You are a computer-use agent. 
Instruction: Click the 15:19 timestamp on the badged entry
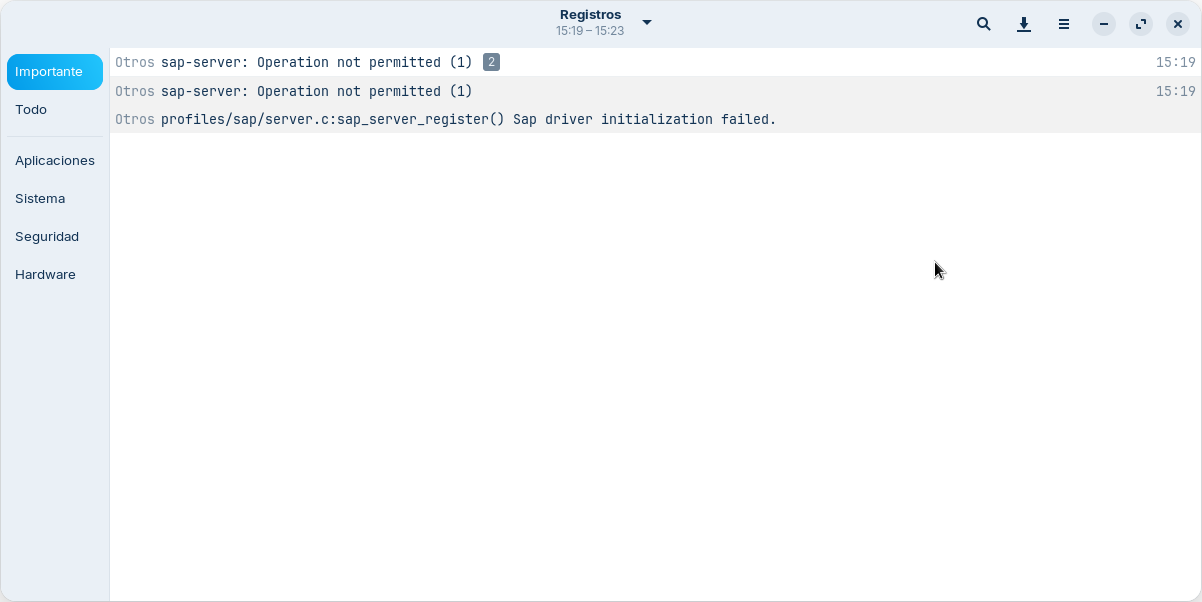1175,63
